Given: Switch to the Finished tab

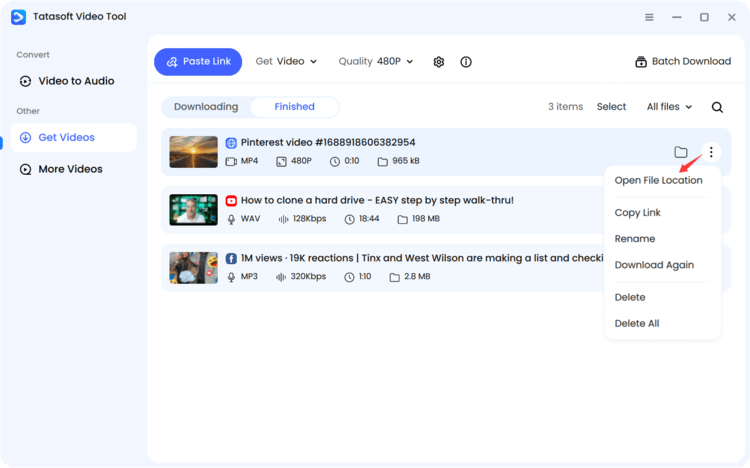Looking at the screenshot, I should (x=295, y=107).
